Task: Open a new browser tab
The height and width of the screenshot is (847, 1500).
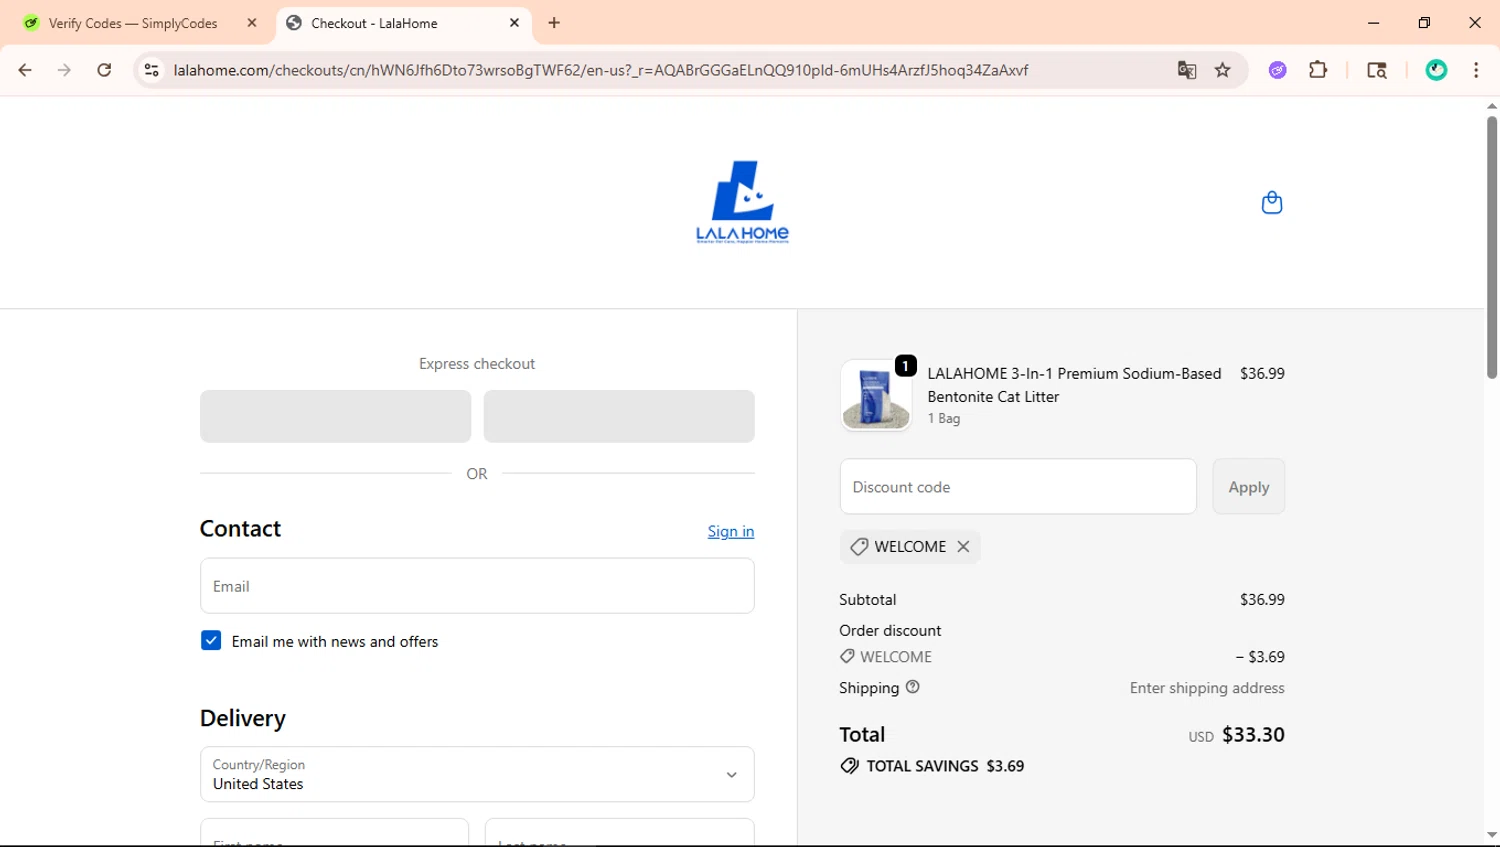Action: 554,23
